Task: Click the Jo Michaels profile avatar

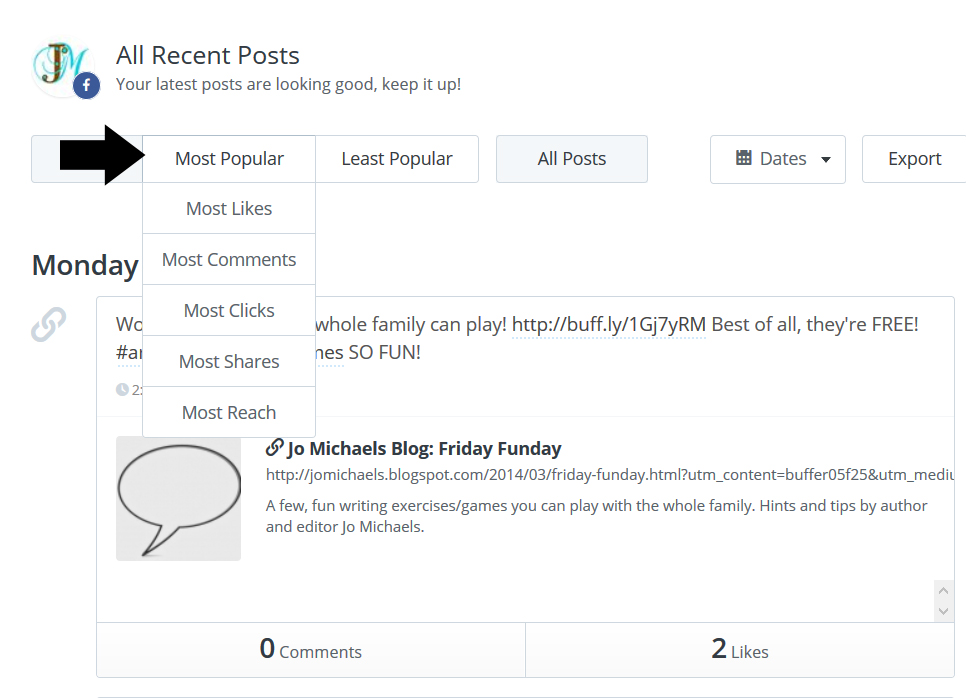Action: click(x=60, y=65)
